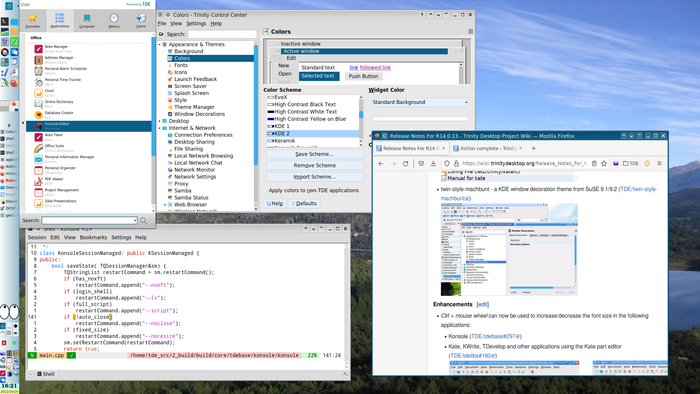Launch Firefox from the left panel
The width and height of the screenshot is (700, 394).
click(14, 83)
